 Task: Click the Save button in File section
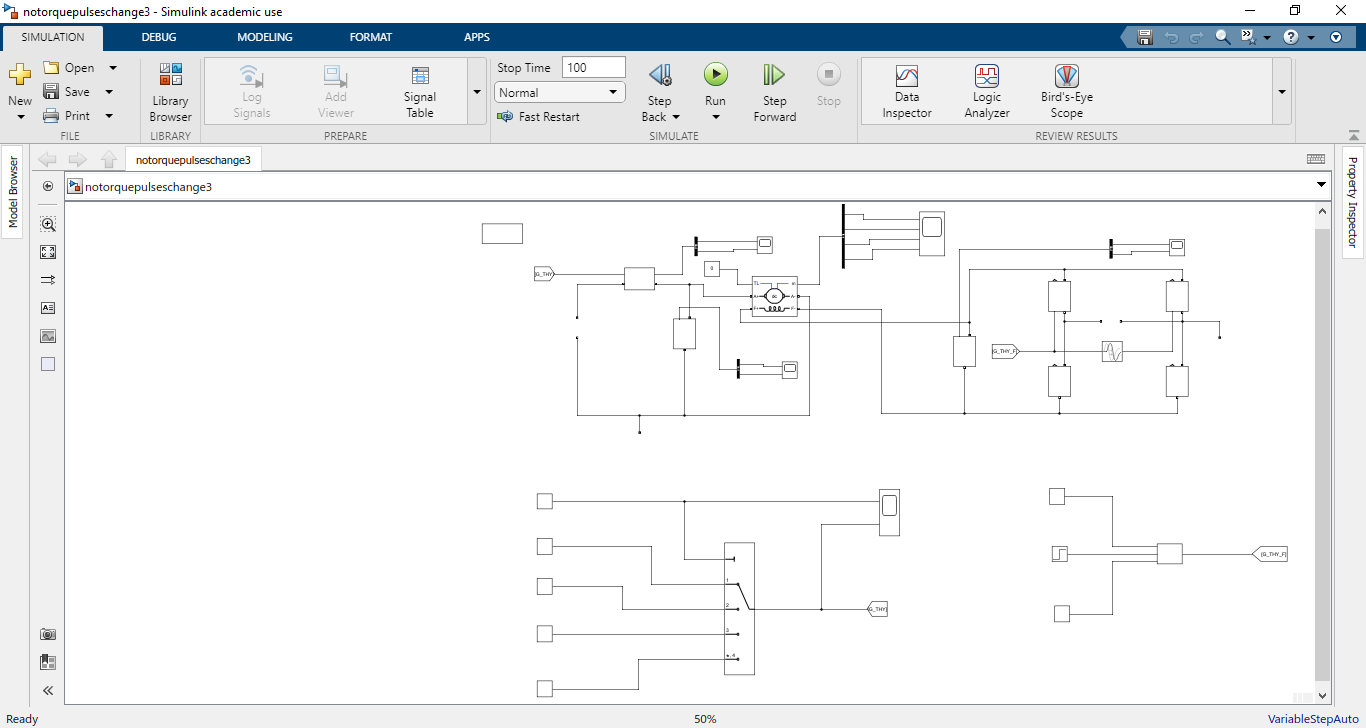click(66, 92)
